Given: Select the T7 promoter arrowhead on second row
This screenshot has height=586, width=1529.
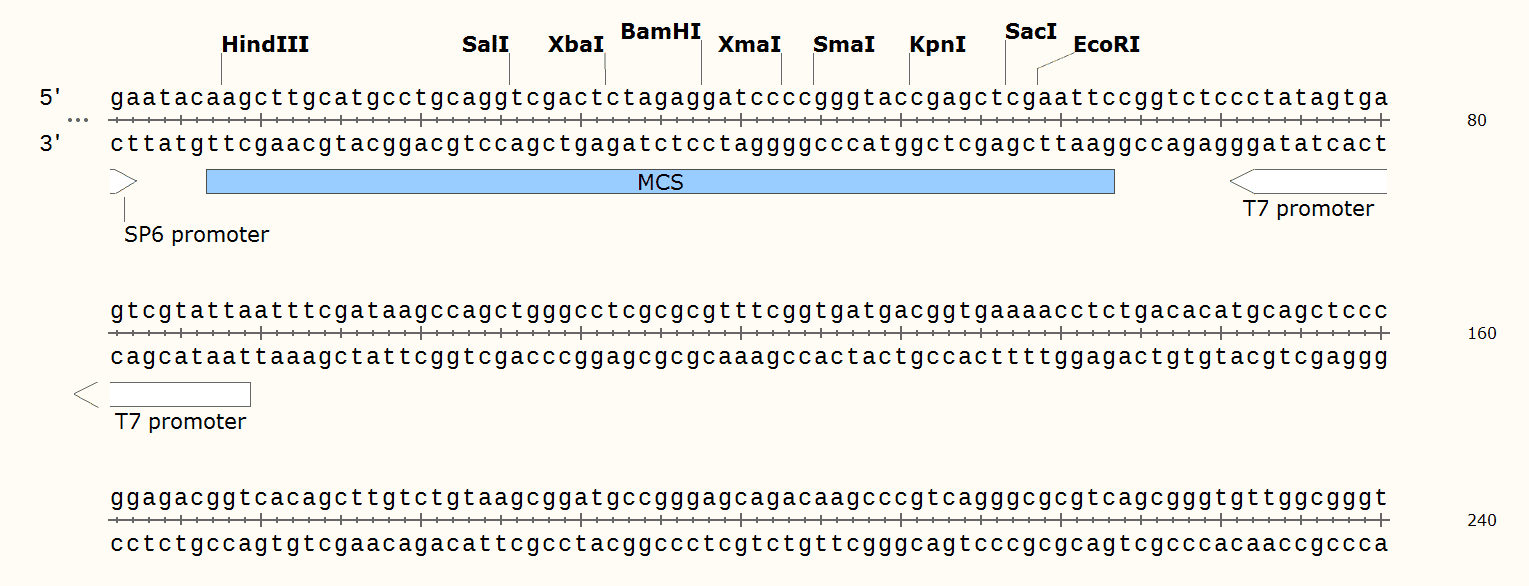Looking at the screenshot, I should click(88, 394).
